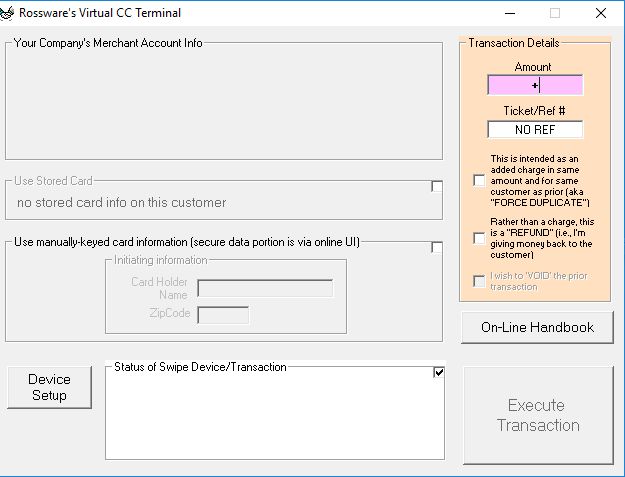Enable the manually-keyed card information checkbox
The width and height of the screenshot is (625, 477).
pyautogui.click(x=437, y=247)
